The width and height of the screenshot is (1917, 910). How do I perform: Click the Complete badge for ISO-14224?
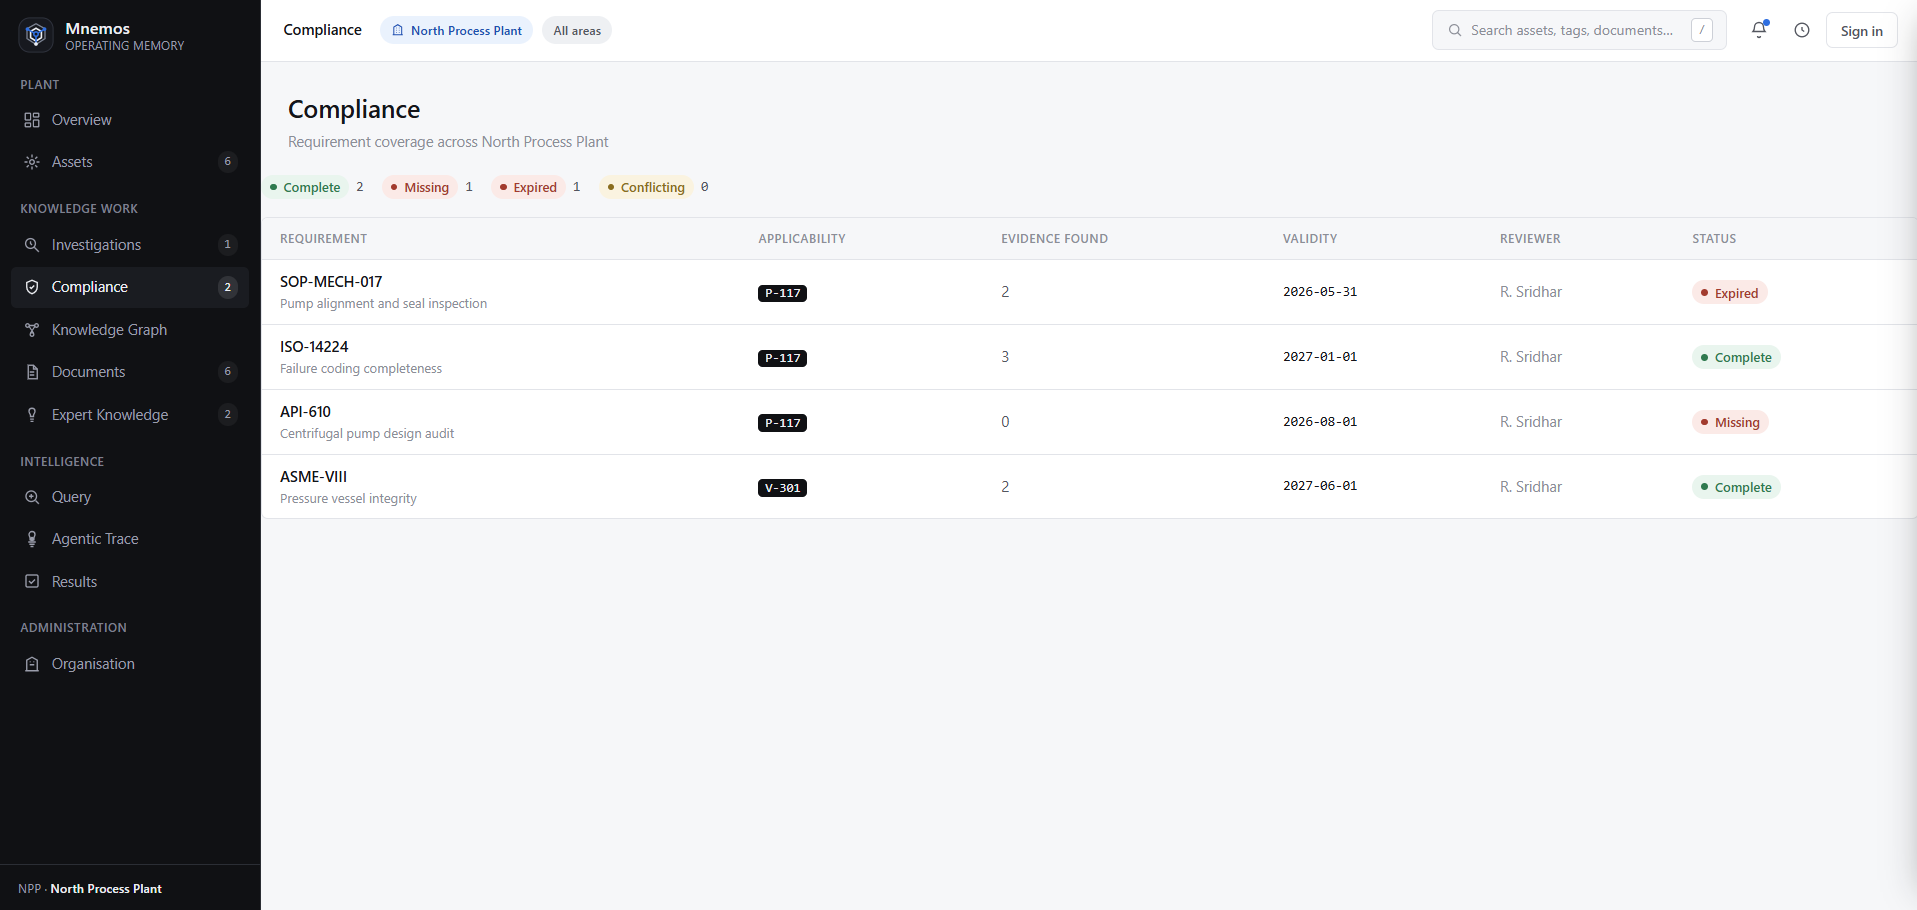click(1736, 357)
